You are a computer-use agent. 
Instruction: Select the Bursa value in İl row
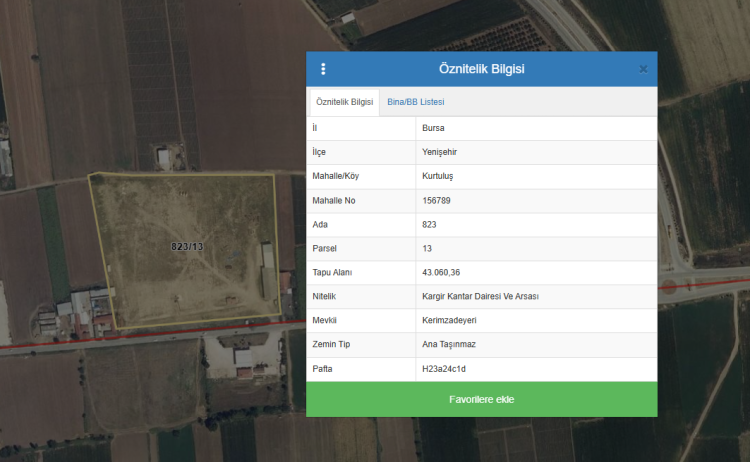pyautogui.click(x=434, y=128)
